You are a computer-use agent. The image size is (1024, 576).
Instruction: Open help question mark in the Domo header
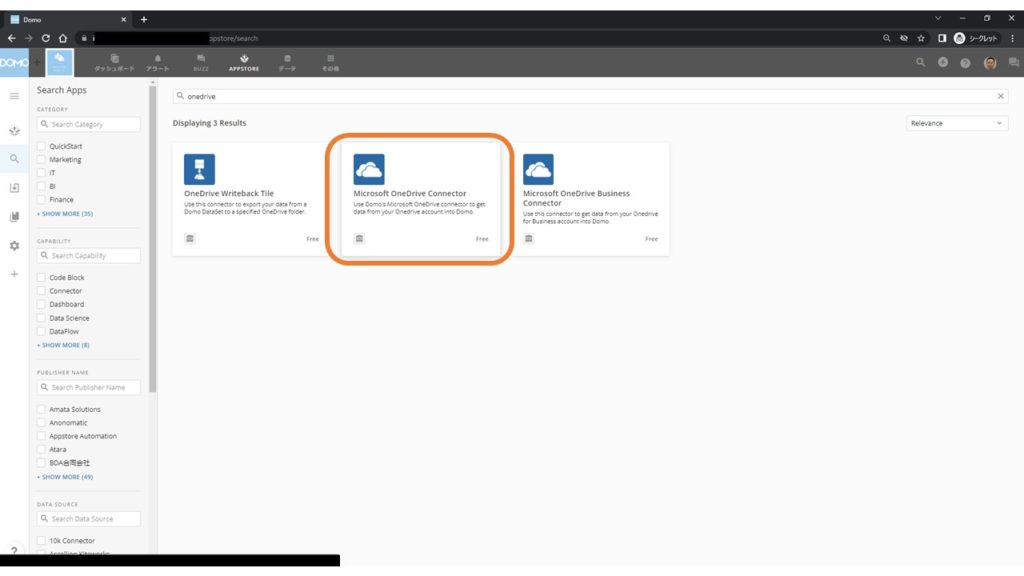click(x=965, y=63)
